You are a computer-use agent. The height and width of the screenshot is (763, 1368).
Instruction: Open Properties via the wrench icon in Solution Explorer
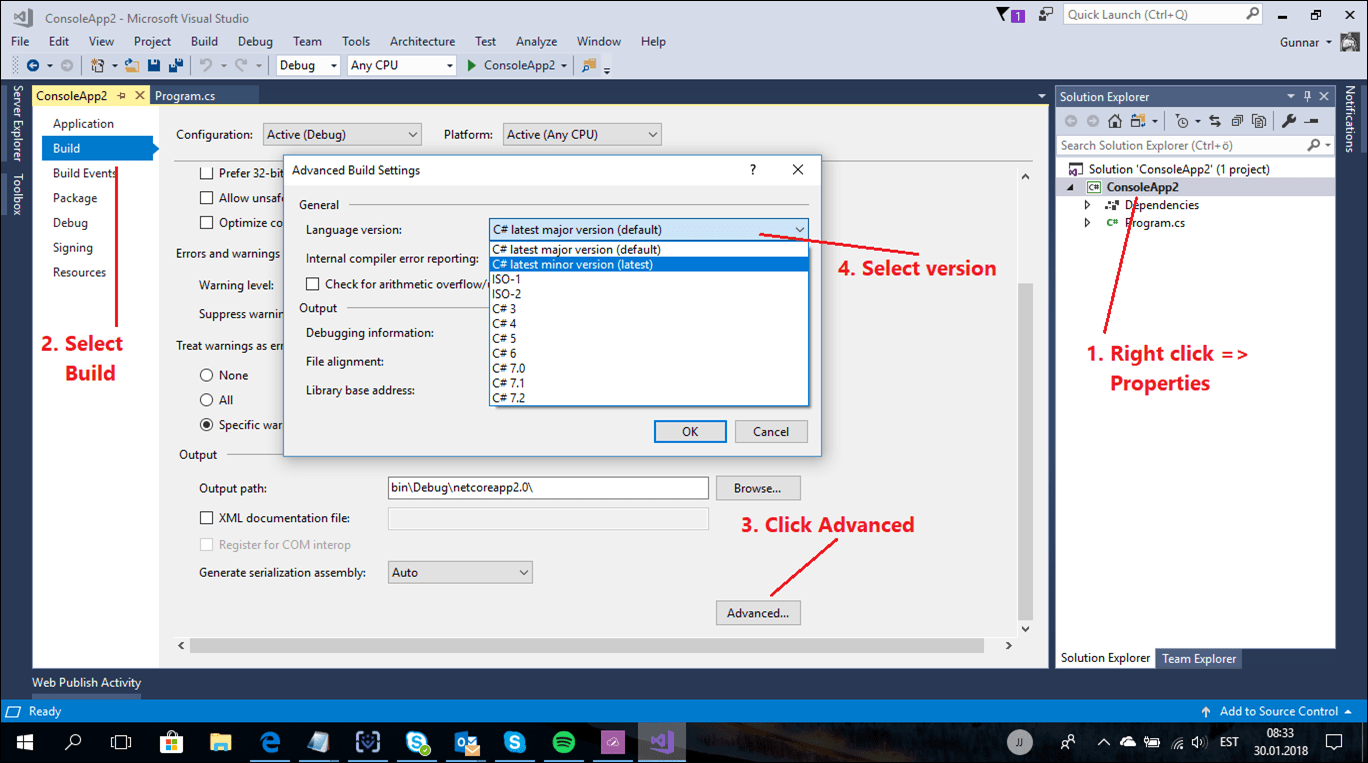click(1287, 121)
